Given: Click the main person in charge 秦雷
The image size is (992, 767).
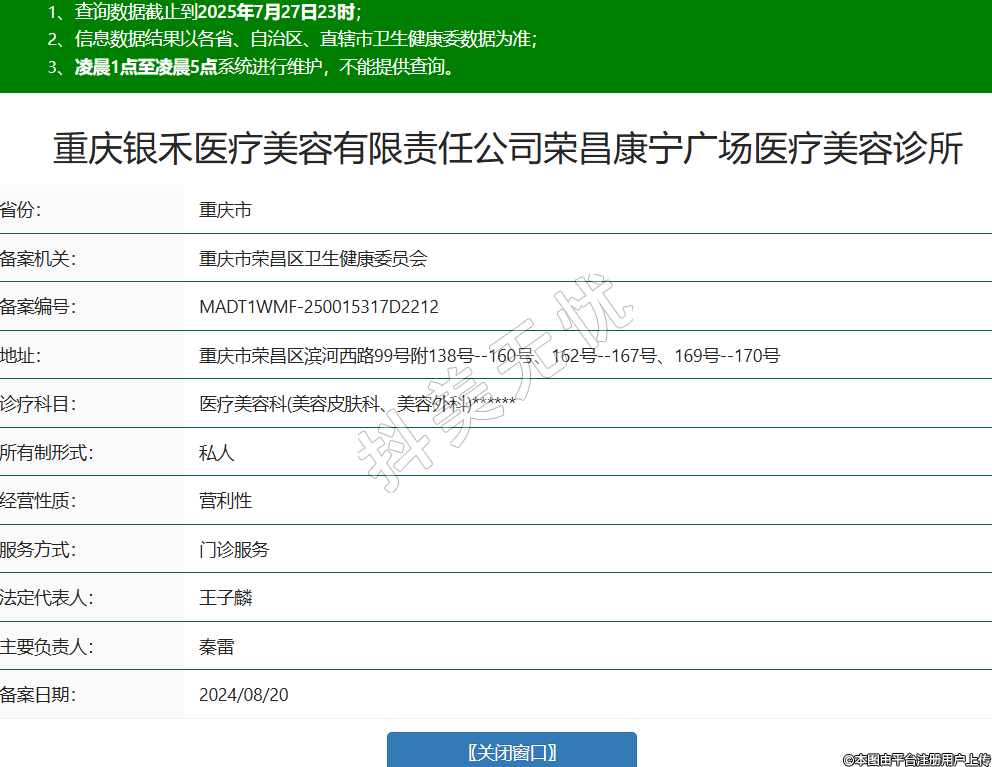Looking at the screenshot, I should click(x=217, y=646).
